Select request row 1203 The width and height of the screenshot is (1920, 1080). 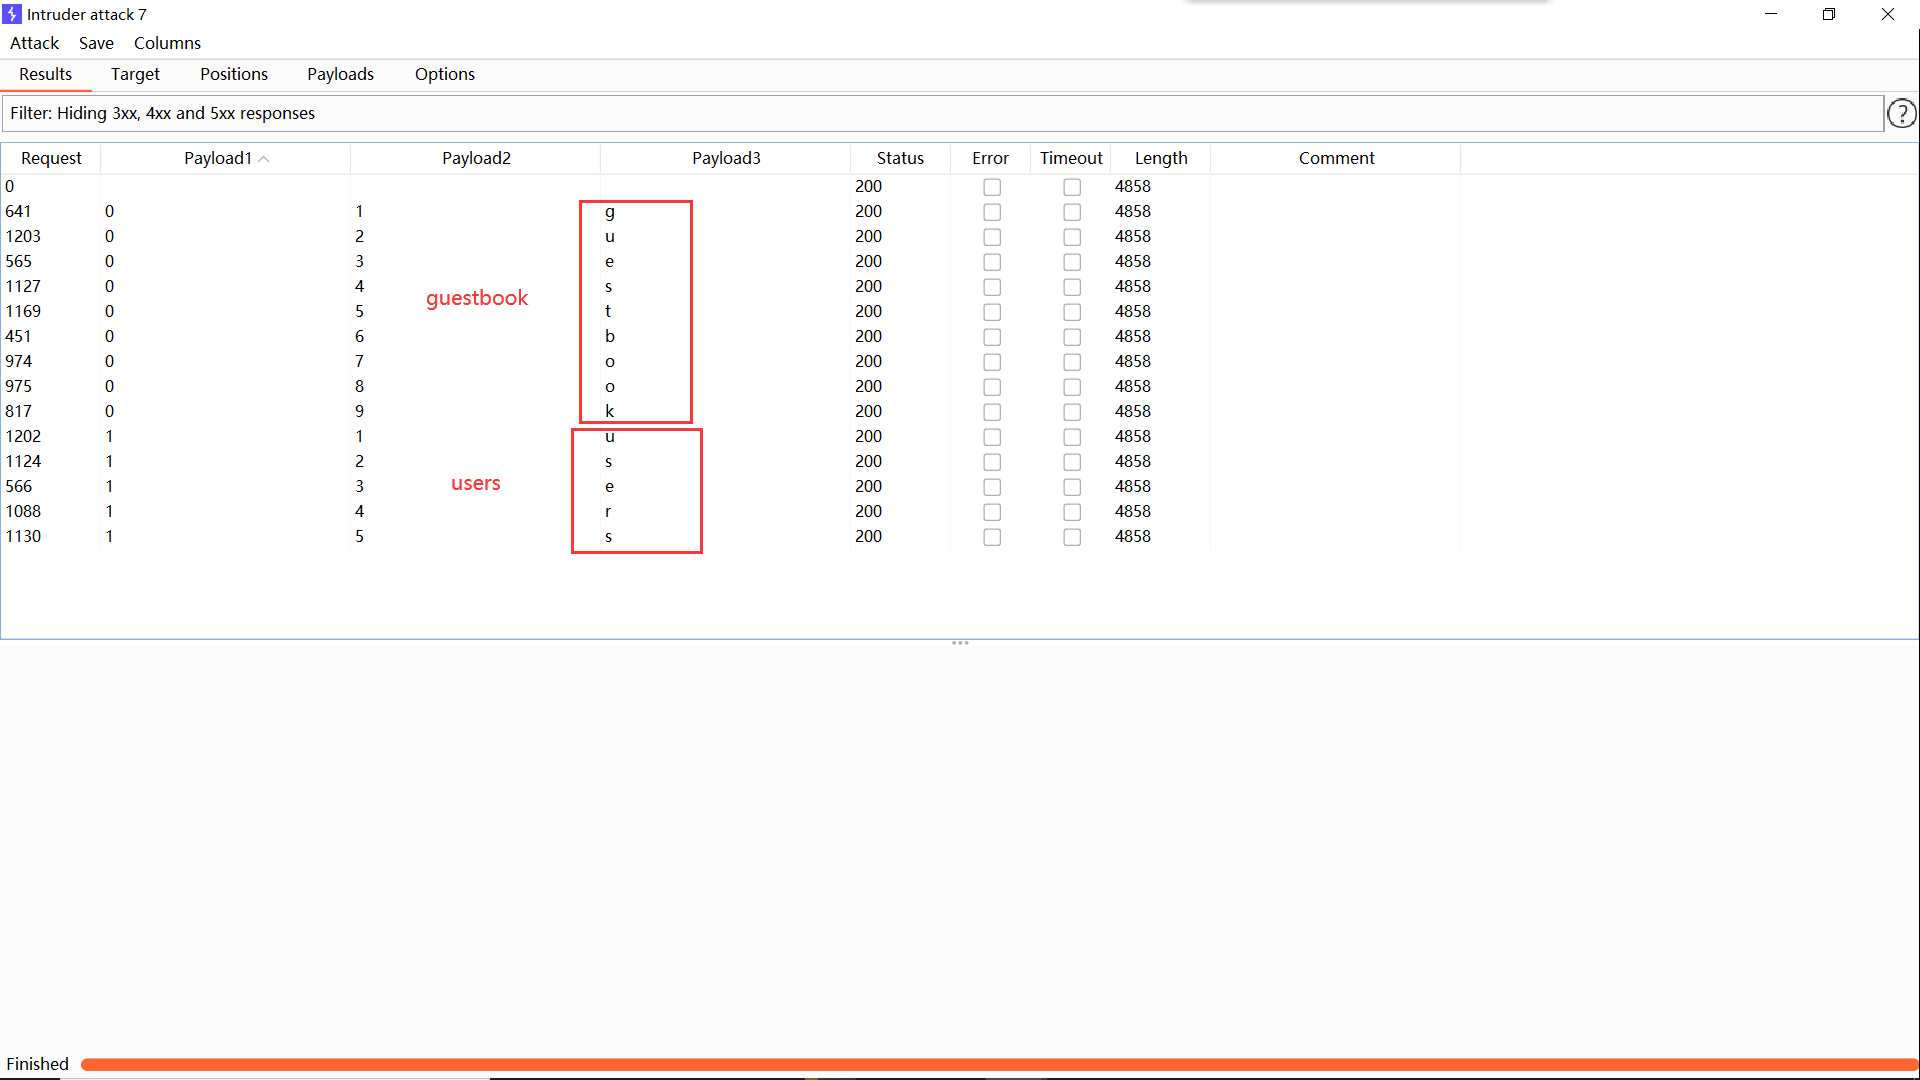[x=730, y=236]
